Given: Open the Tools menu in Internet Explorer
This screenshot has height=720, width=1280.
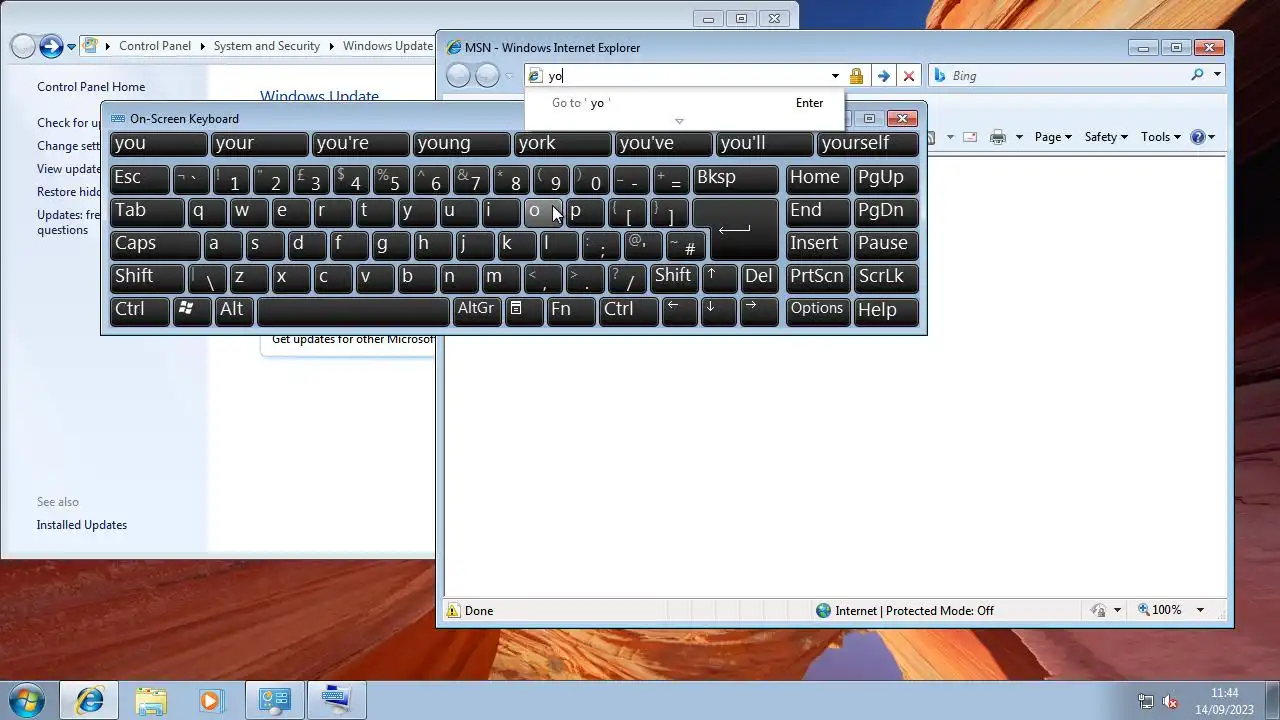Looking at the screenshot, I should point(1161,137).
